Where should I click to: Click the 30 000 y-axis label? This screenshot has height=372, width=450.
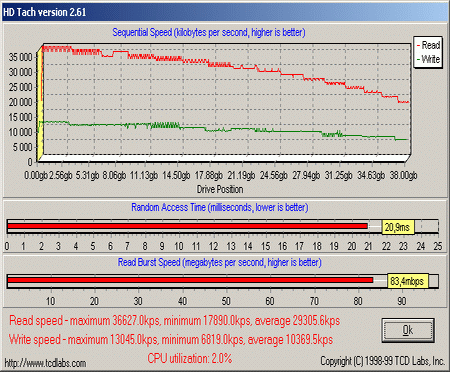pyautogui.click(x=21, y=72)
